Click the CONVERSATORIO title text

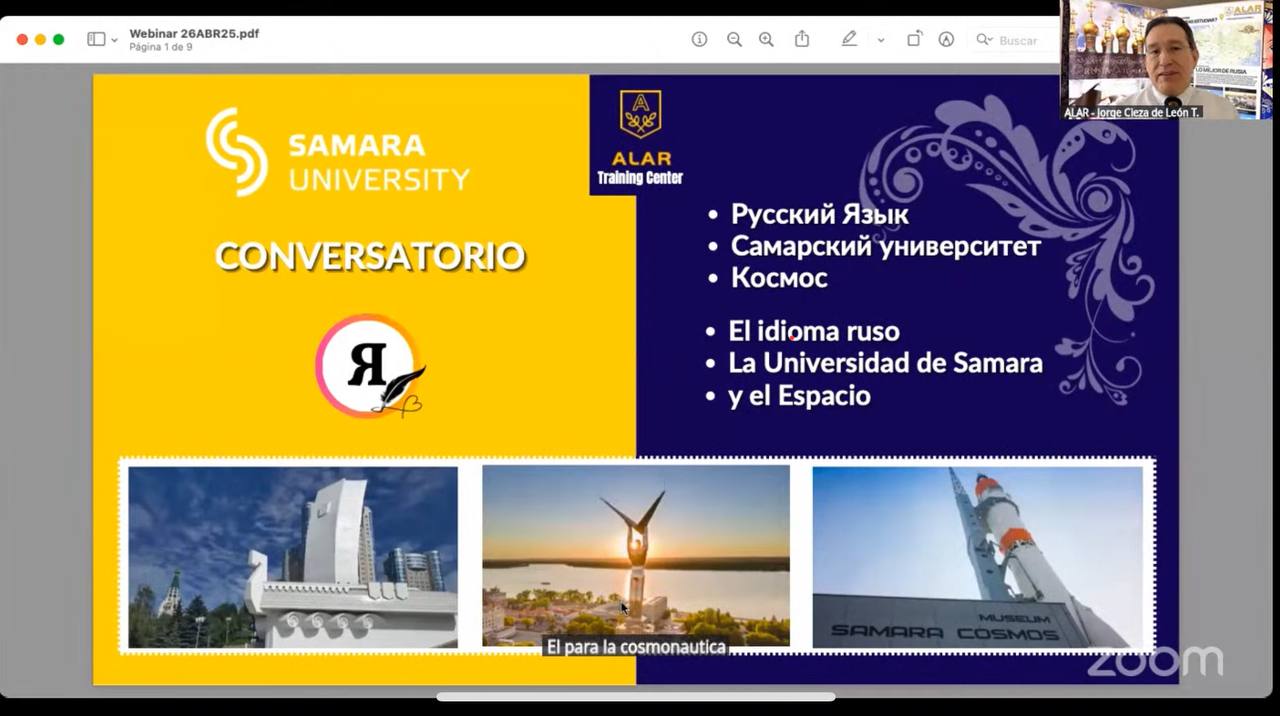coord(370,256)
